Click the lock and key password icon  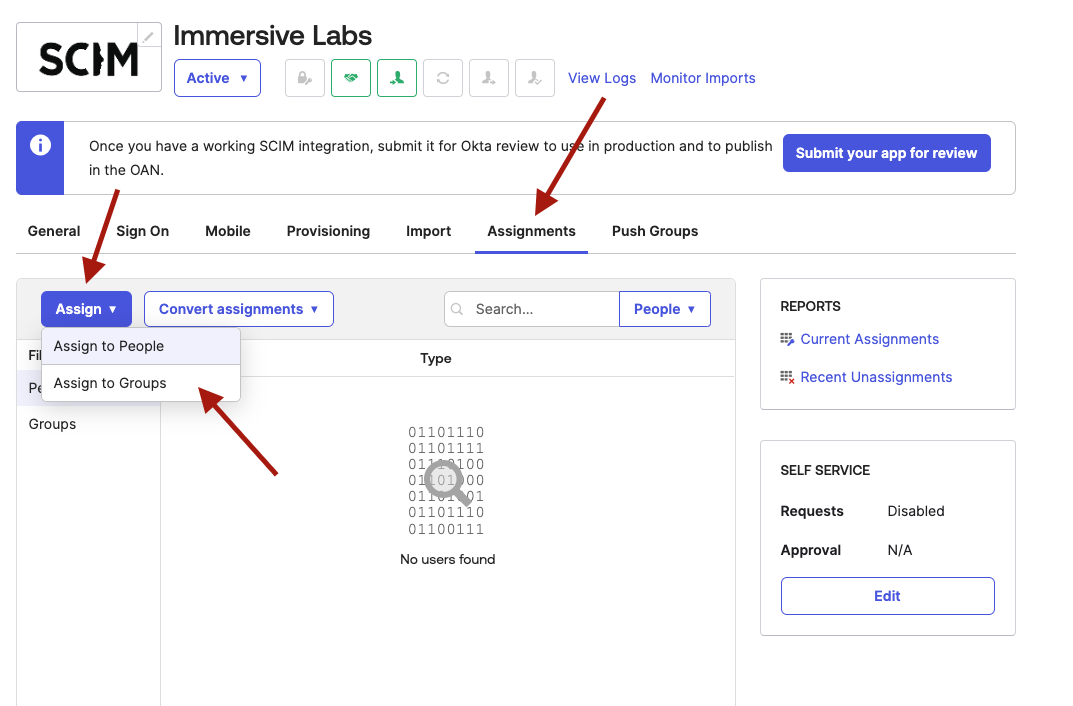click(305, 78)
